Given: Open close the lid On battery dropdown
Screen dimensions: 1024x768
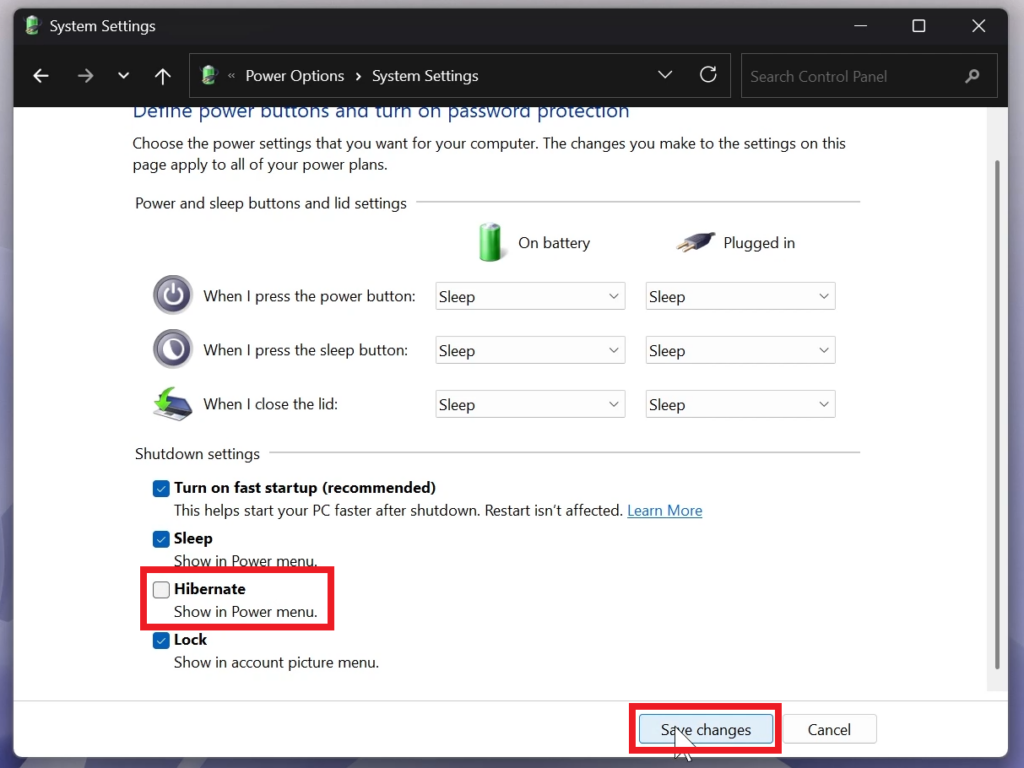Looking at the screenshot, I should coord(530,405).
